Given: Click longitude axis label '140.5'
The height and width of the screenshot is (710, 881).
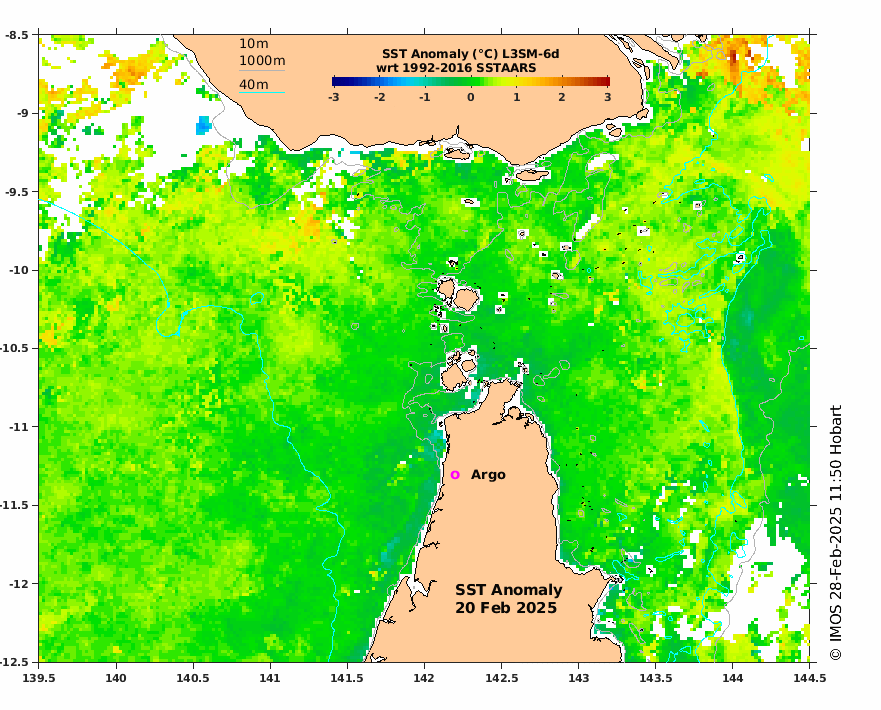Looking at the screenshot, I should click(x=193, y=678).
